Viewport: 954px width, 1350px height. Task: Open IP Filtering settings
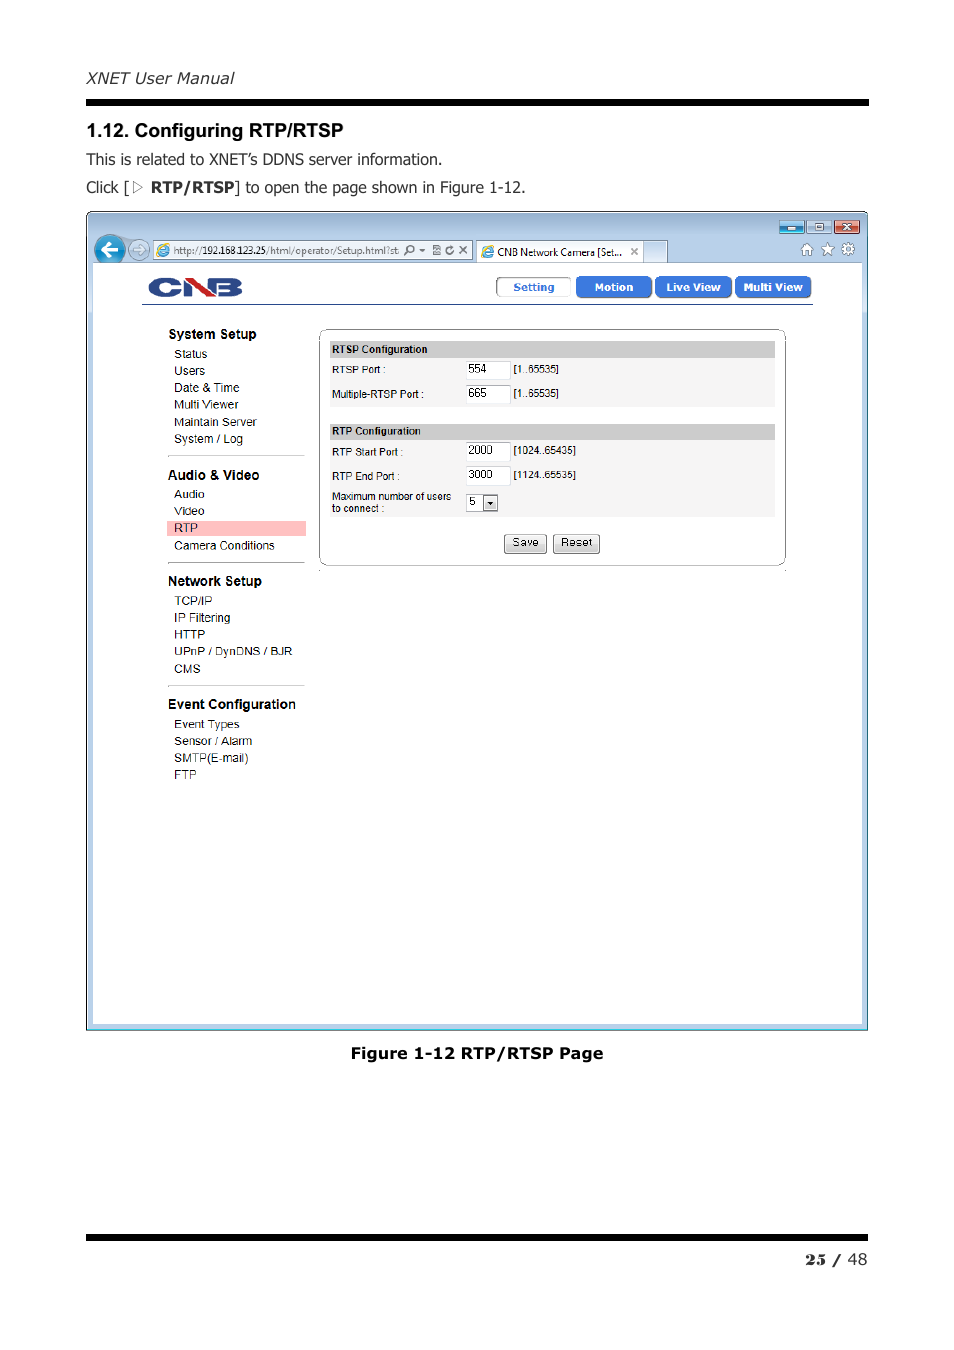click(202, 618)
